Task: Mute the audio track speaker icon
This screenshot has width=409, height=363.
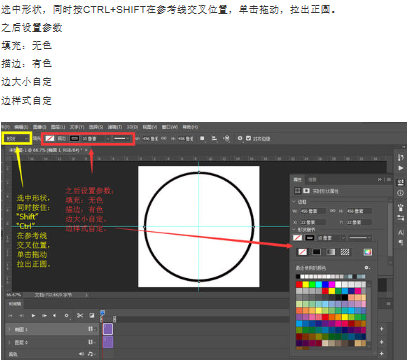Action: point(81,354)
